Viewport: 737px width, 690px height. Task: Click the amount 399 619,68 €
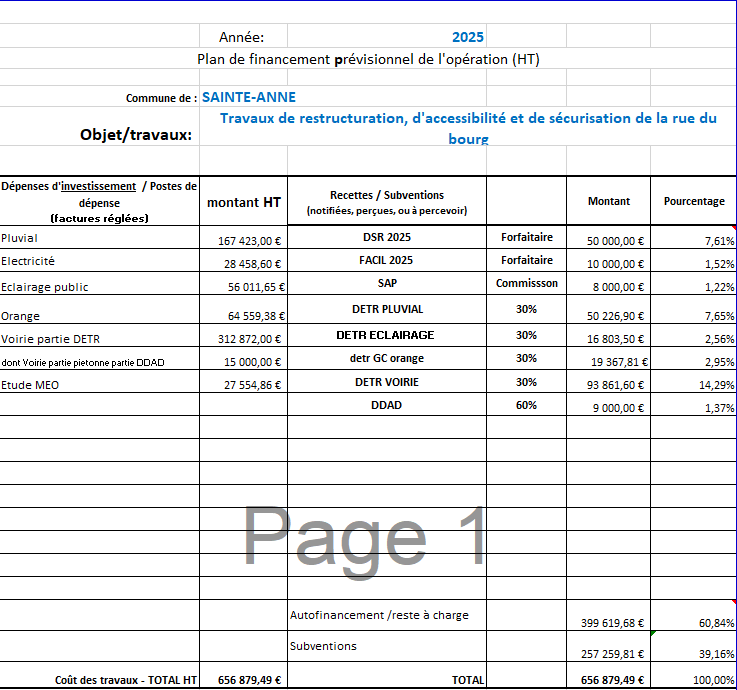pyautogui.click(x=612, y=623)
